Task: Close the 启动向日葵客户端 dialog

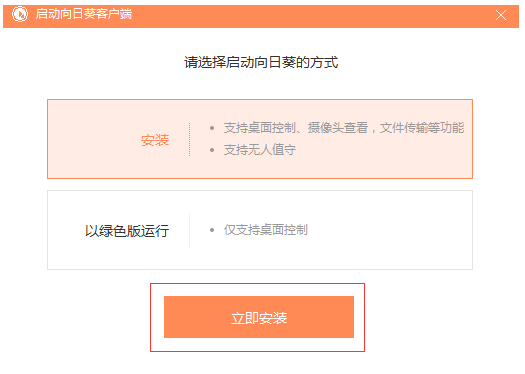Action: (x=501, y=15)
